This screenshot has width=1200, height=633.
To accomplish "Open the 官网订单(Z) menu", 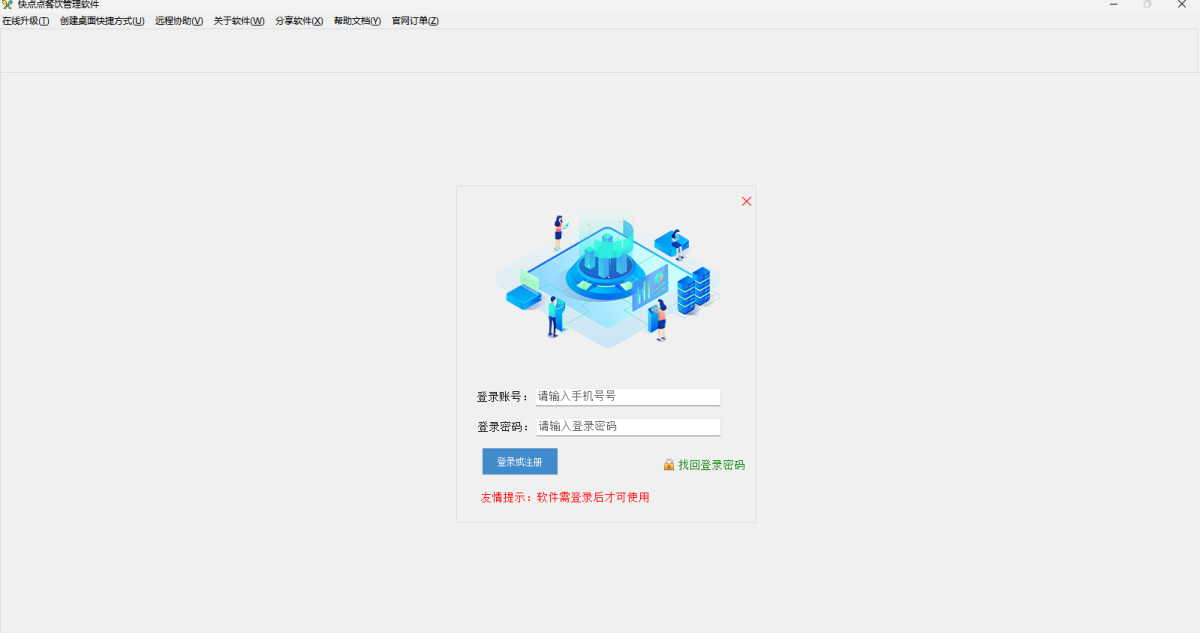I will coord(415,21).
